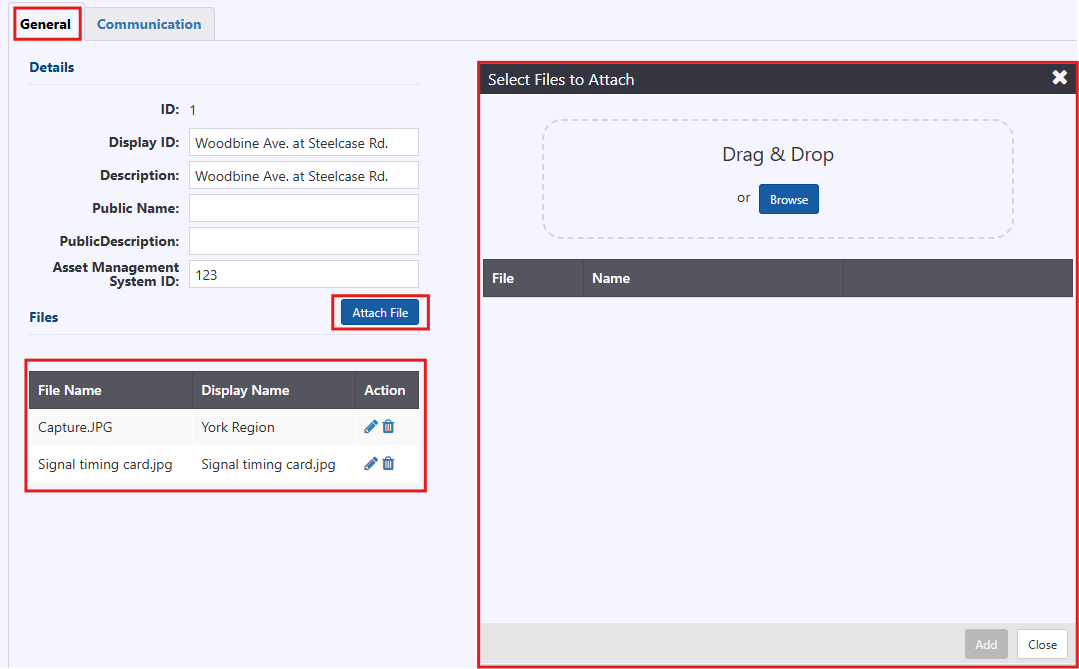Edit the Asset Management System ID field
The width and height of the screenshot is (1079, 669).
click(x=303, y=274)
